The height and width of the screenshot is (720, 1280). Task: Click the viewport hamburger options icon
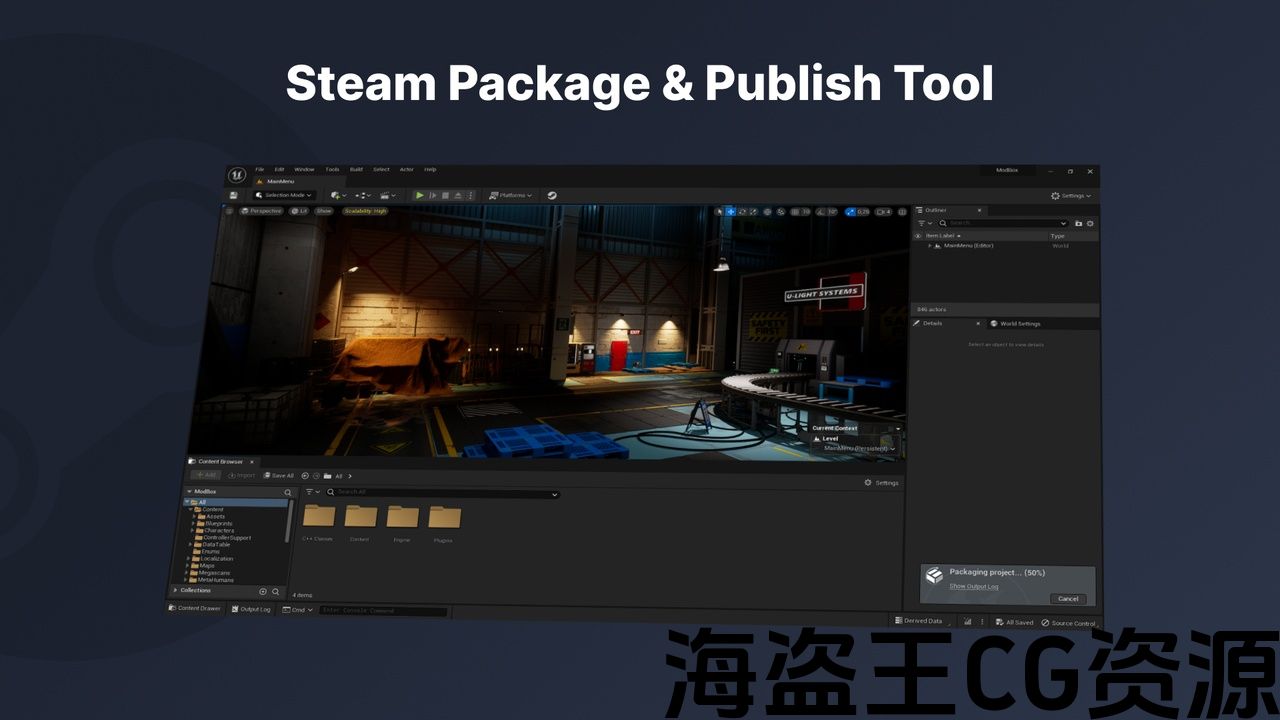coord(229,211)
